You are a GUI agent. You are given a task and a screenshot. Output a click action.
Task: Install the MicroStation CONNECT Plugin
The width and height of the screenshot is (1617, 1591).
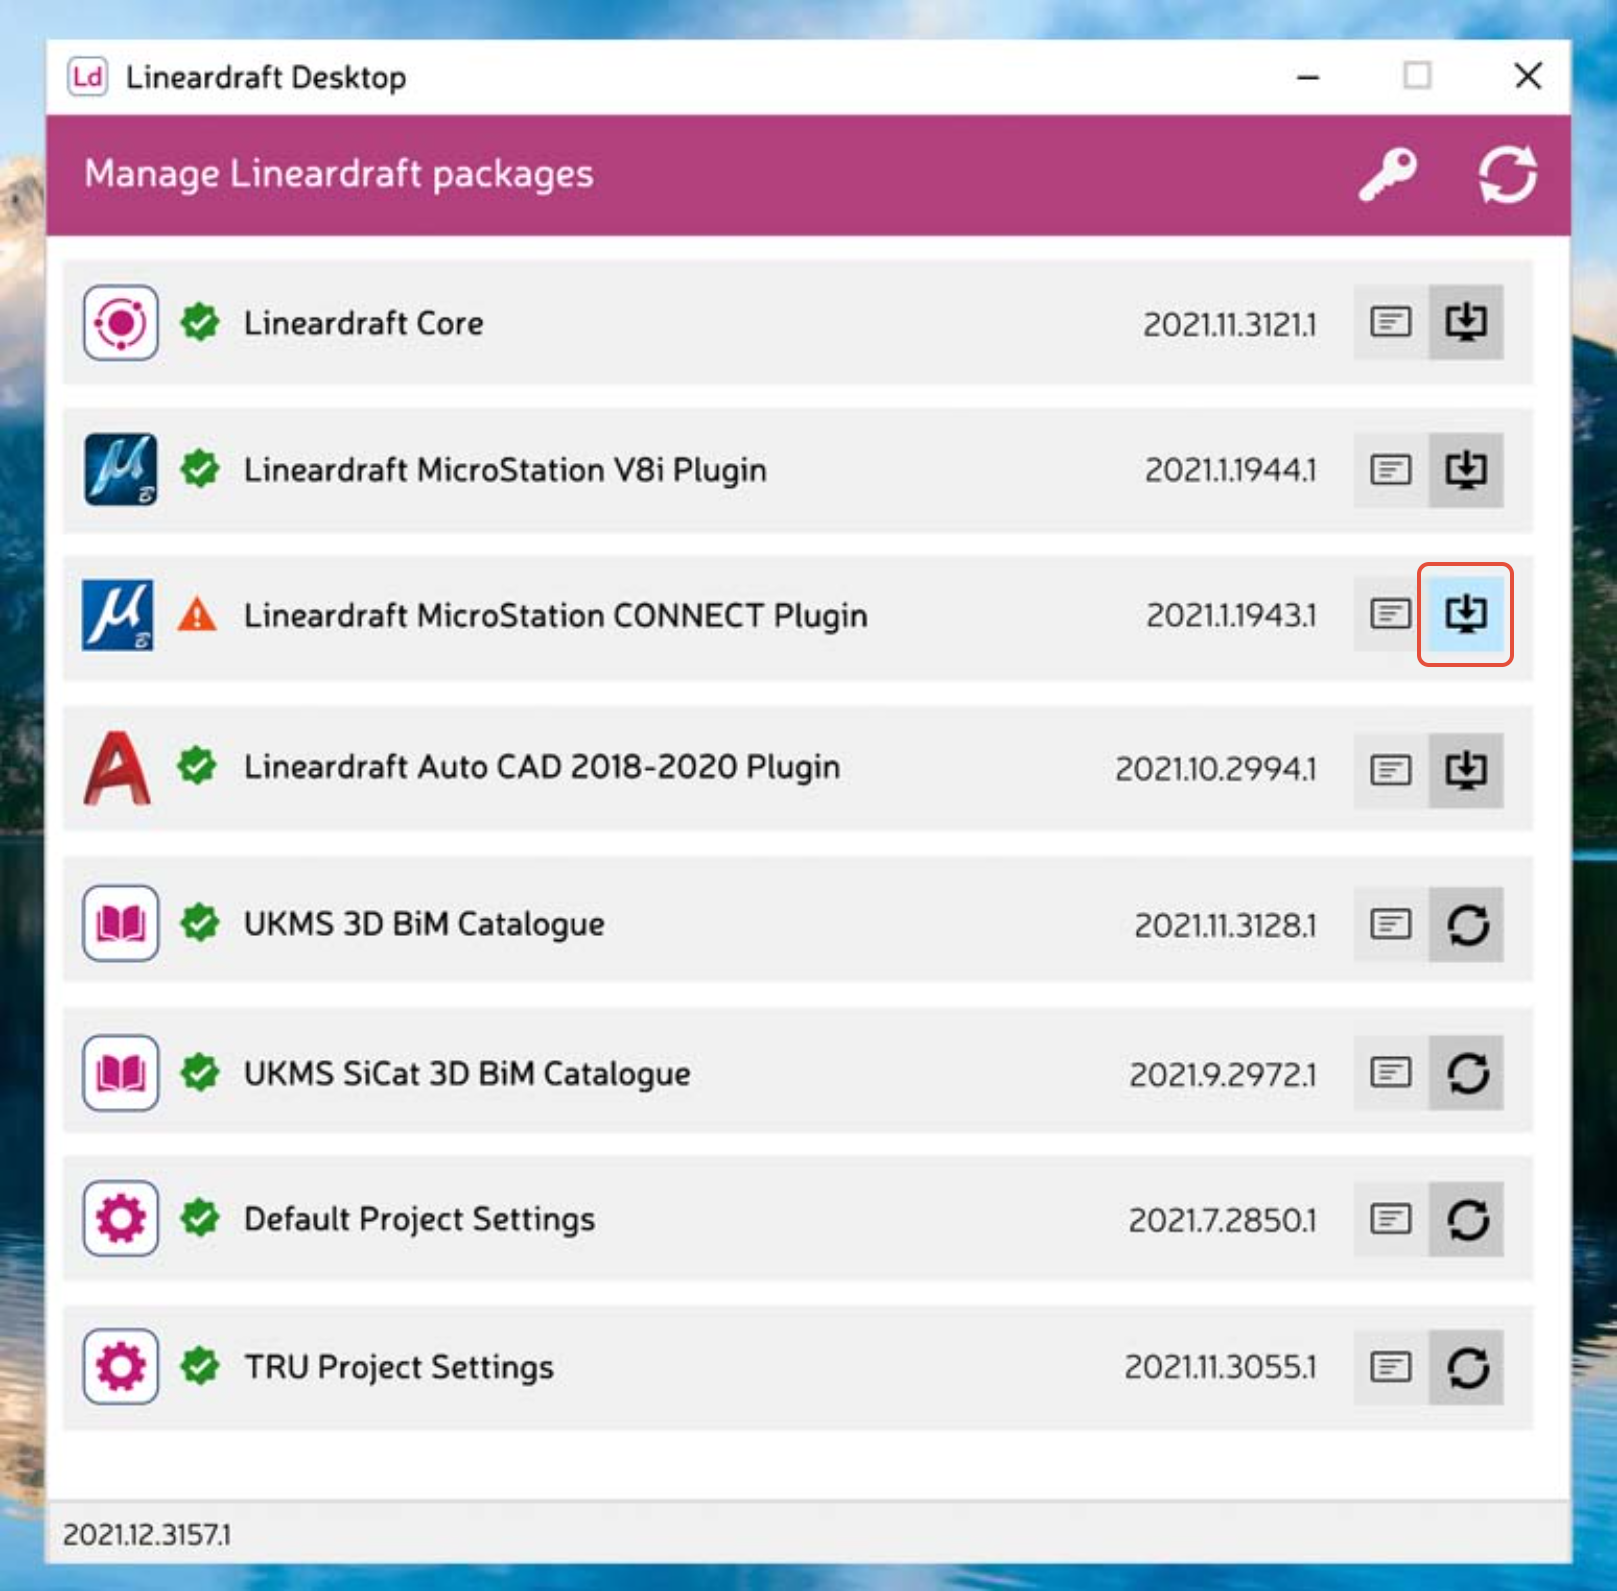[1466, 614]
